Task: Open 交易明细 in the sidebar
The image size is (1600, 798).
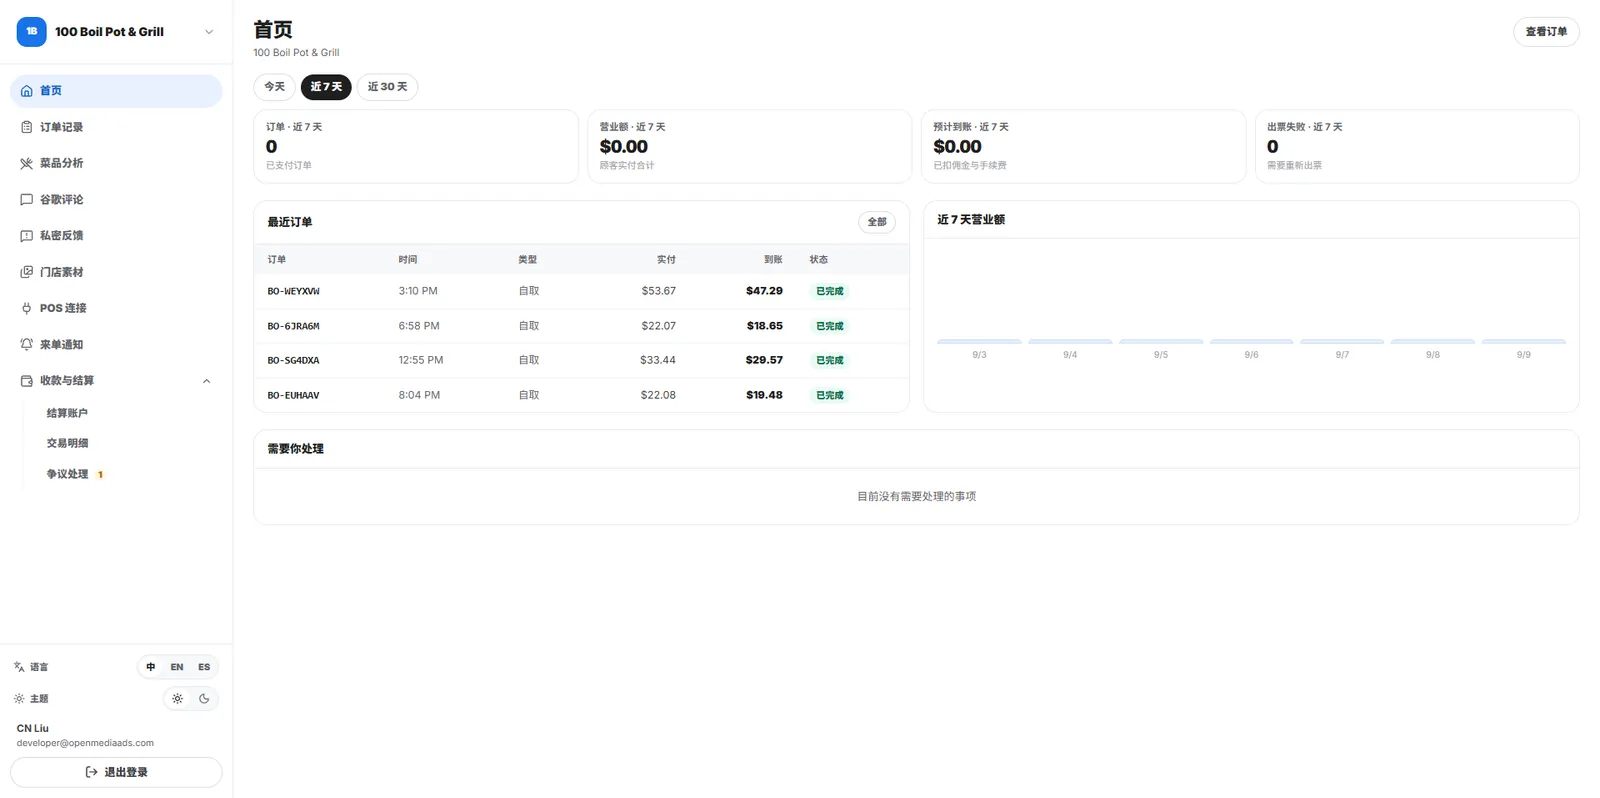Action: coord(67,443)
